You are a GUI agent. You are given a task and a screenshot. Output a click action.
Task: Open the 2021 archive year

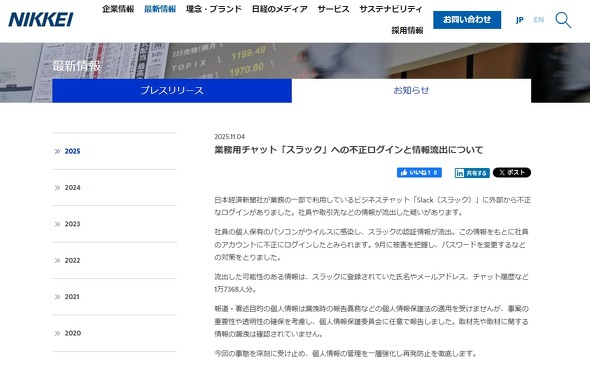click(114, 297)
